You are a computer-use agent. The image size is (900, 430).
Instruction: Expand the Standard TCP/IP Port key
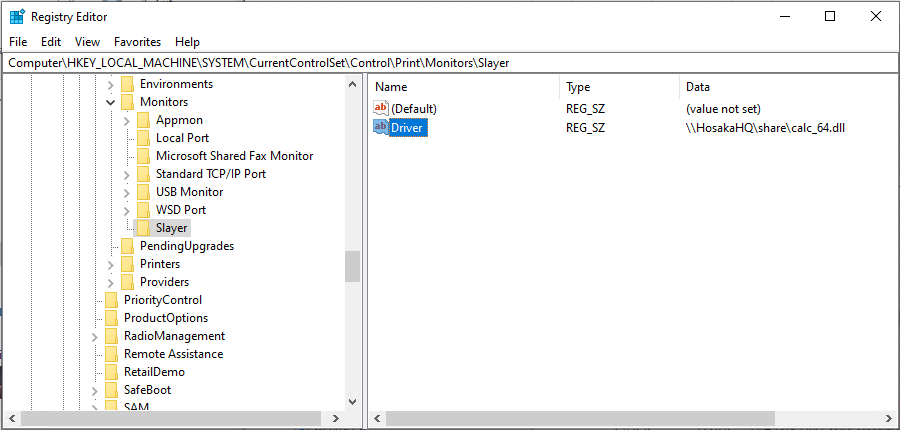(x=127, y=174)
